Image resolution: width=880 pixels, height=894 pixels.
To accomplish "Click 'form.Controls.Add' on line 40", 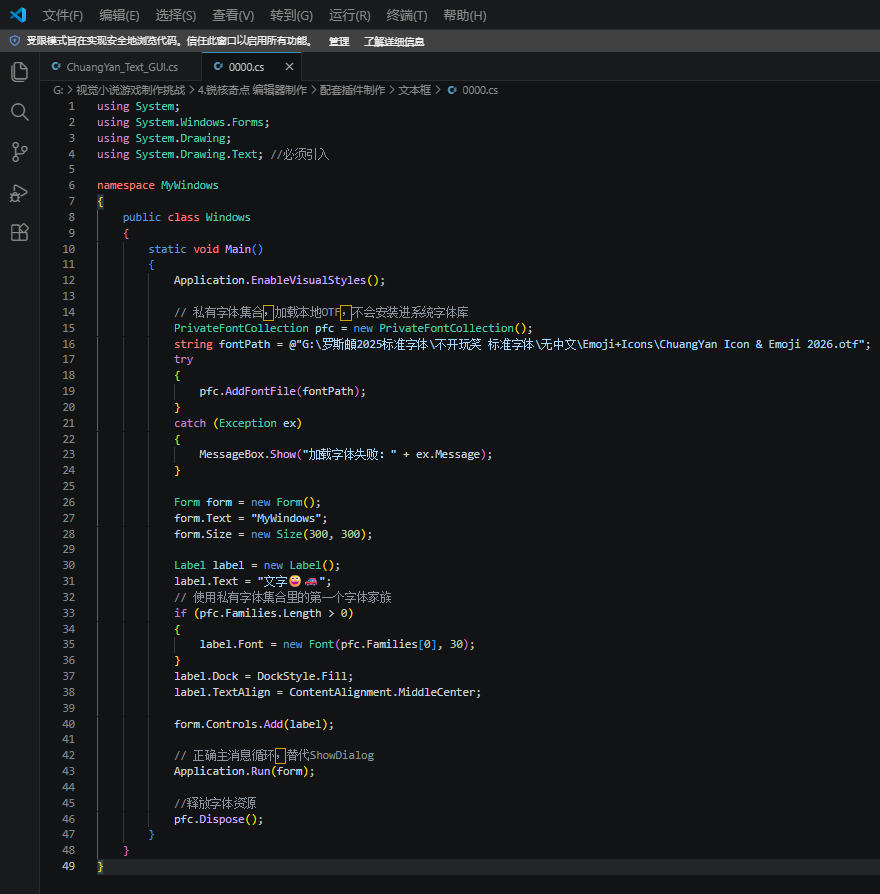I will [228, 724].
